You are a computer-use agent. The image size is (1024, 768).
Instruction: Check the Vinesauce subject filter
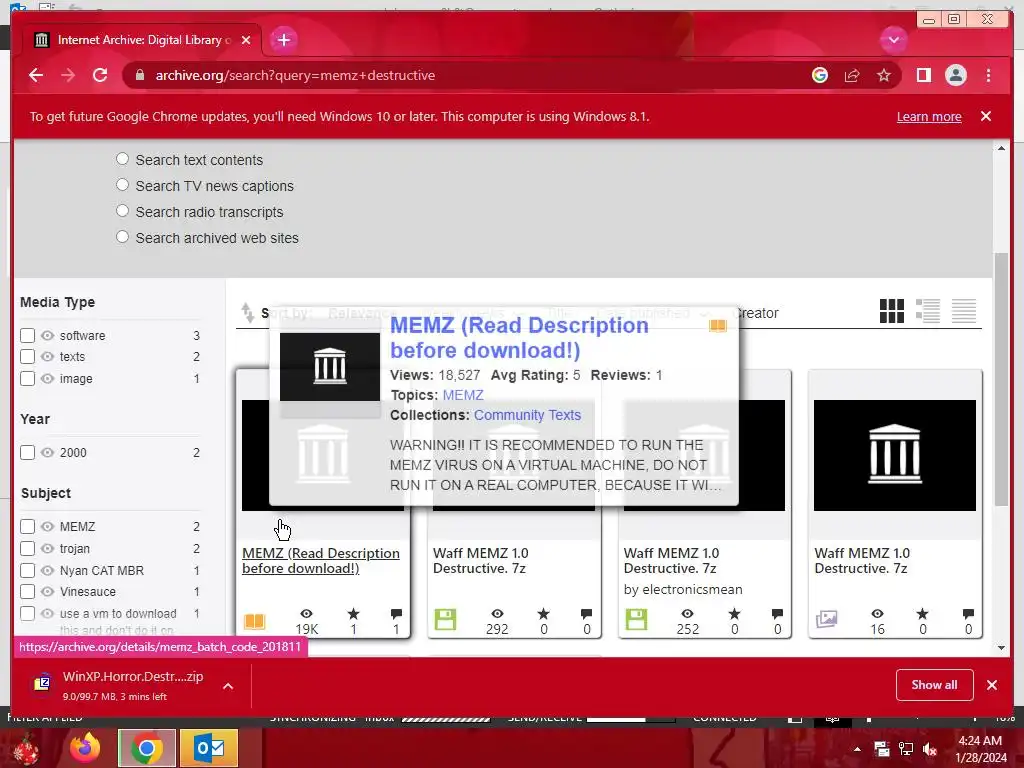click(27, 592)
